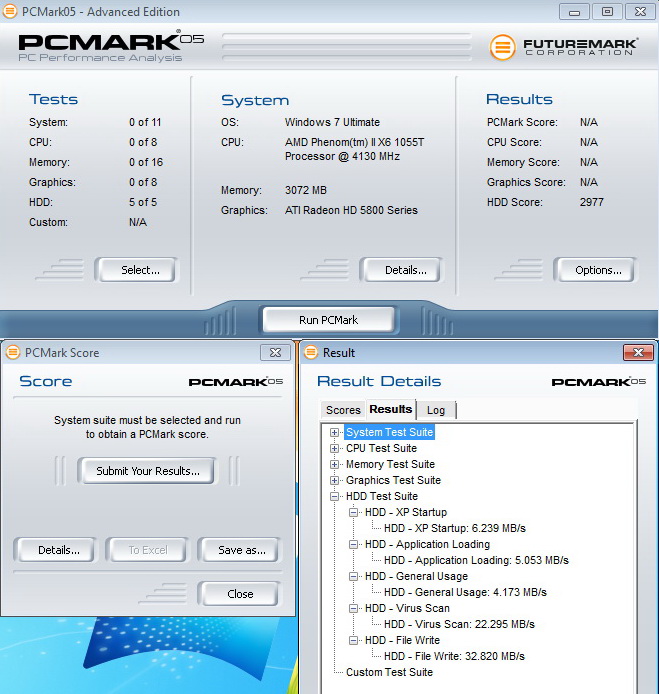659x694 pixels.
Task: Click the PCMark Score window title icon
Action: tap(13, 352)
